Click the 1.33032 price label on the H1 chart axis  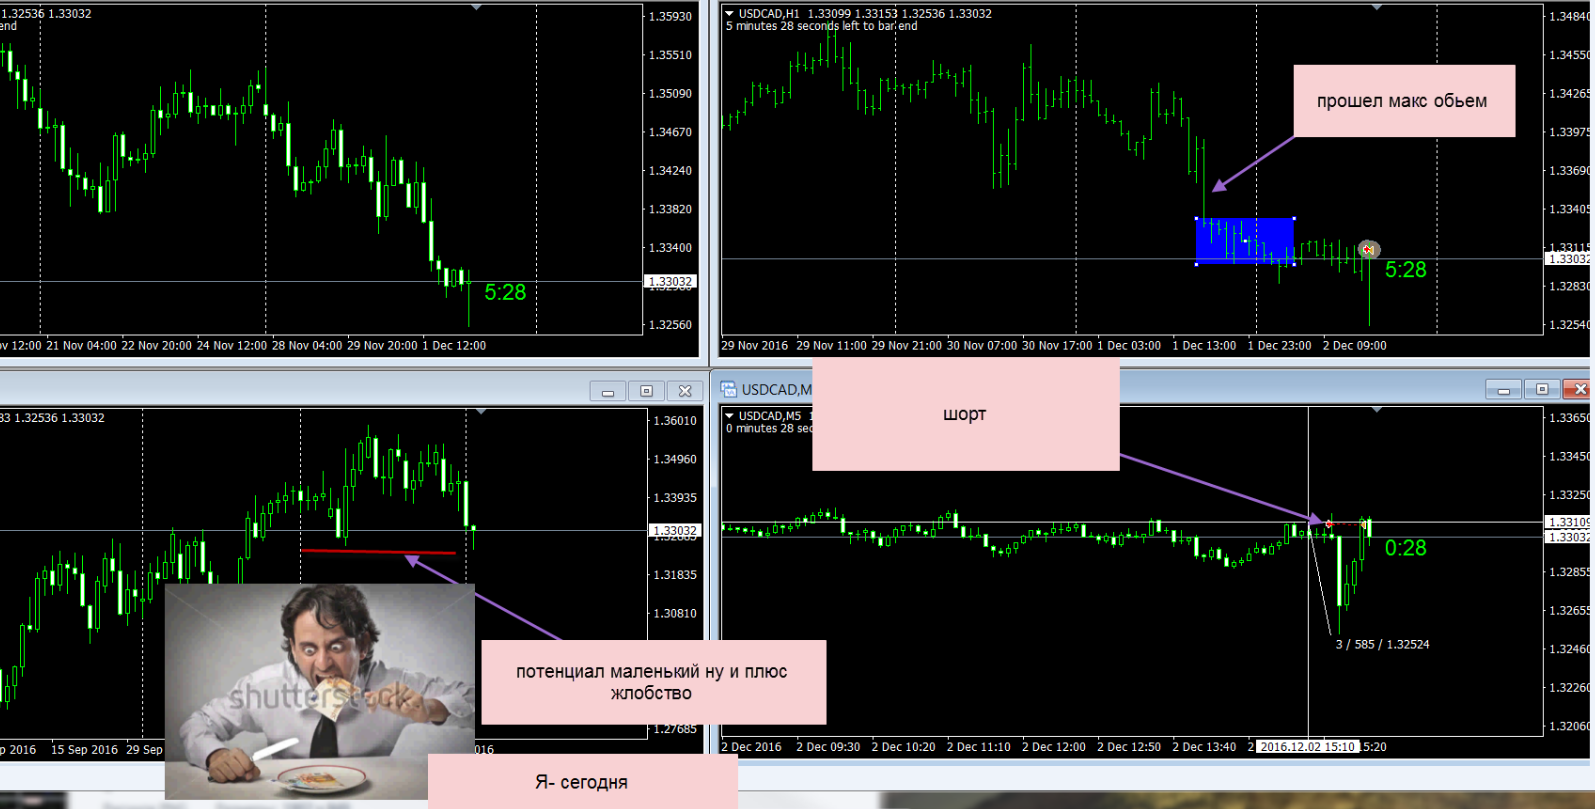tap(1568, 259)
